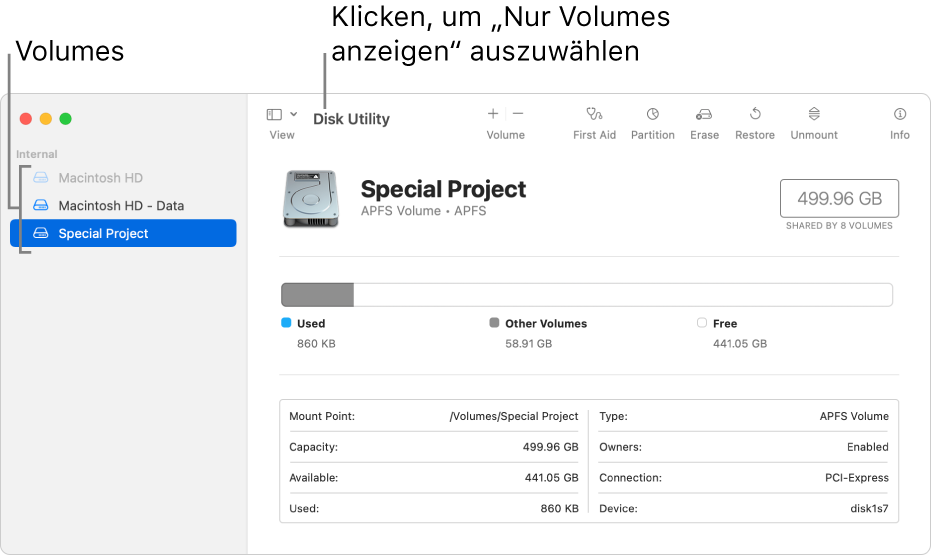
Task: Open the Info circle icon
Action: pos(900,113)
